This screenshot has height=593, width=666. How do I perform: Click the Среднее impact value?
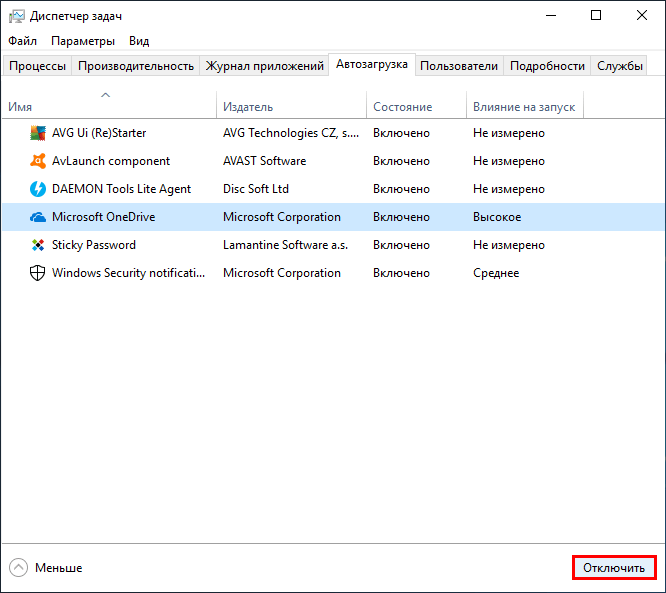coord(496,273)
